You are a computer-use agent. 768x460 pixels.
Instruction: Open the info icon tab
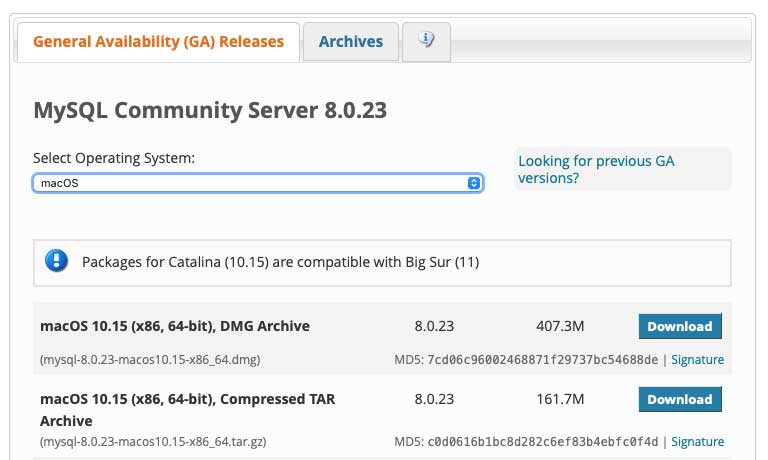point(426,42)
